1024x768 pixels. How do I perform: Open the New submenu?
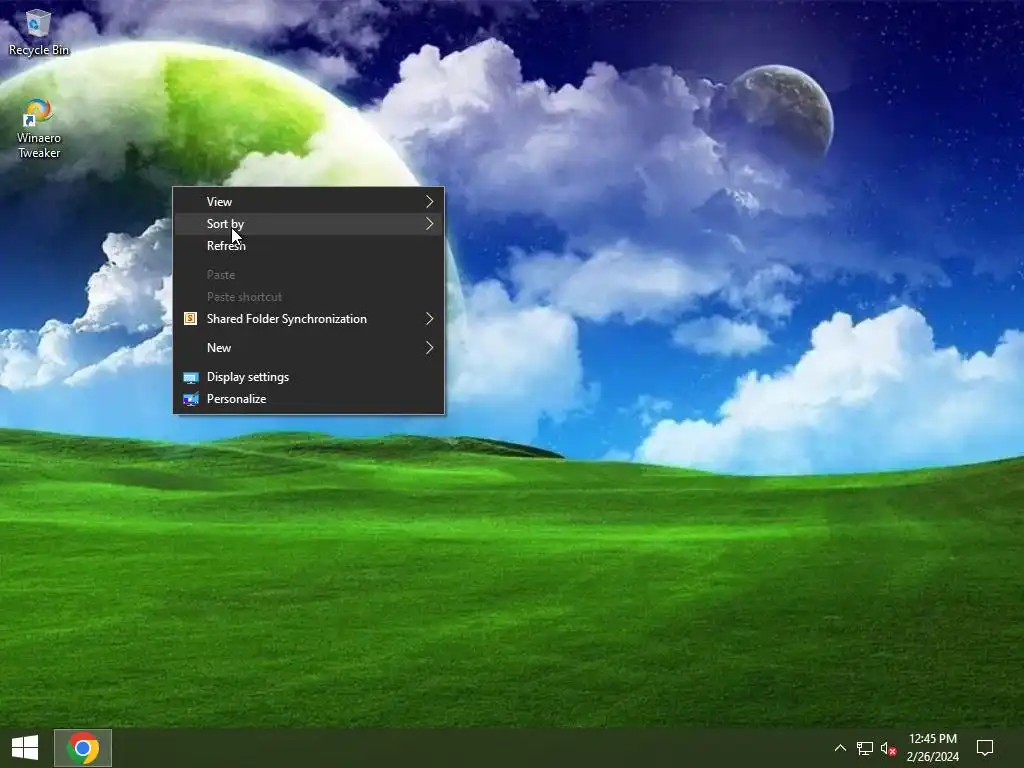click(x=309, y=347)
